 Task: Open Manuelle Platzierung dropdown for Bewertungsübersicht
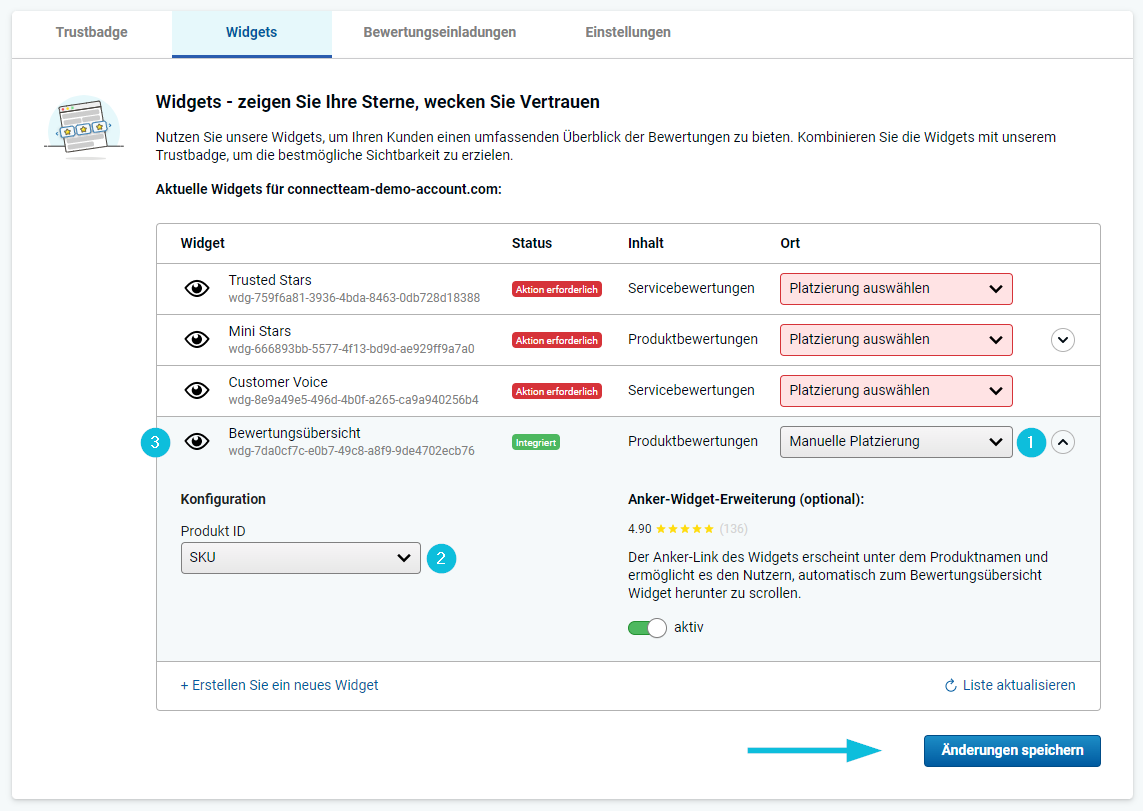coord(895,442)
